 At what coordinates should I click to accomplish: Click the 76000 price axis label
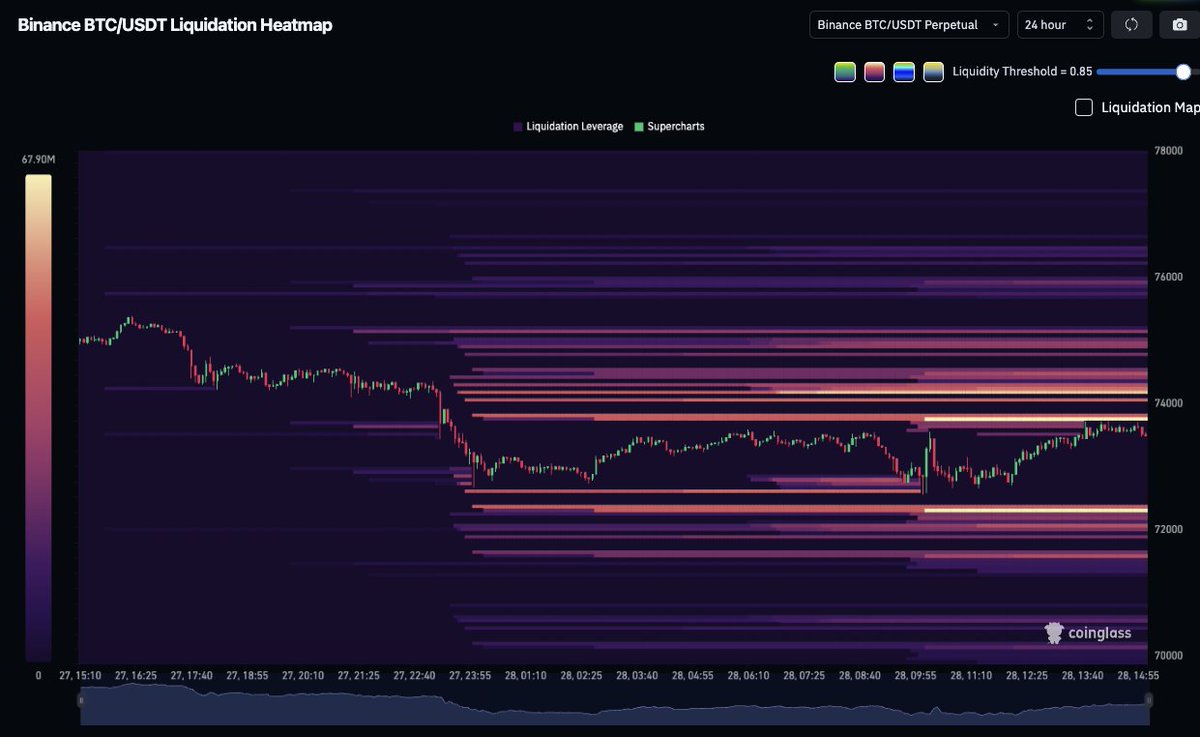point(1169,277)
